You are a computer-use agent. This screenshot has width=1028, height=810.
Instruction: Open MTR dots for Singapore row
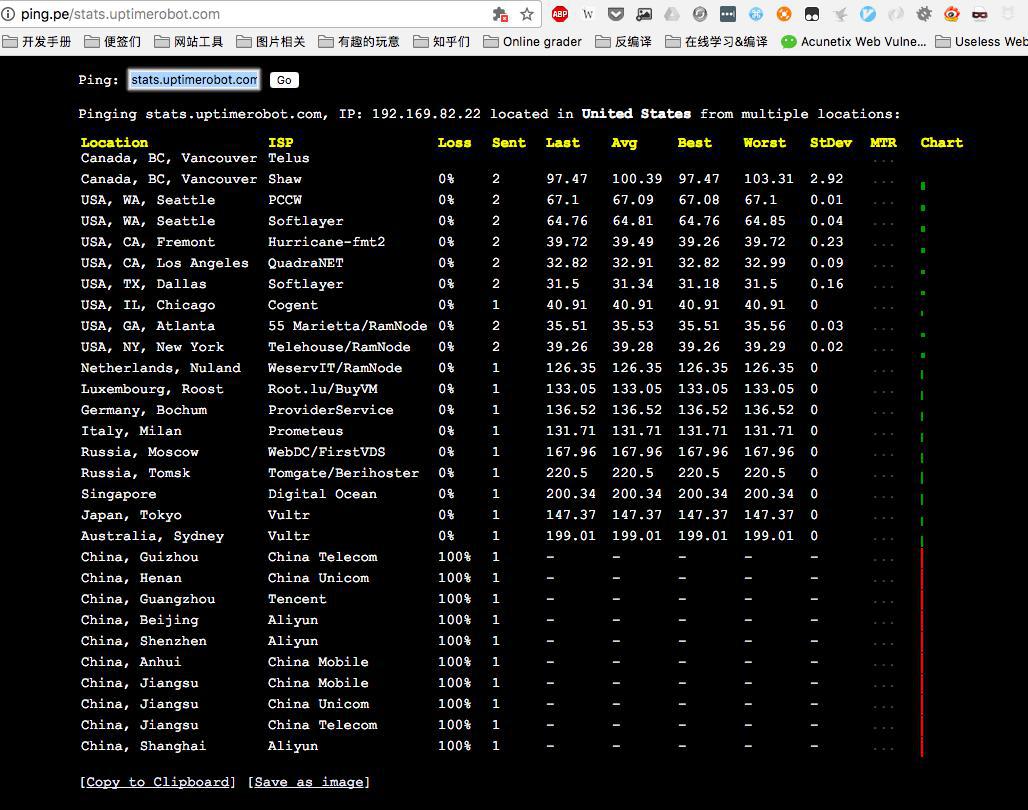[883, 496]
